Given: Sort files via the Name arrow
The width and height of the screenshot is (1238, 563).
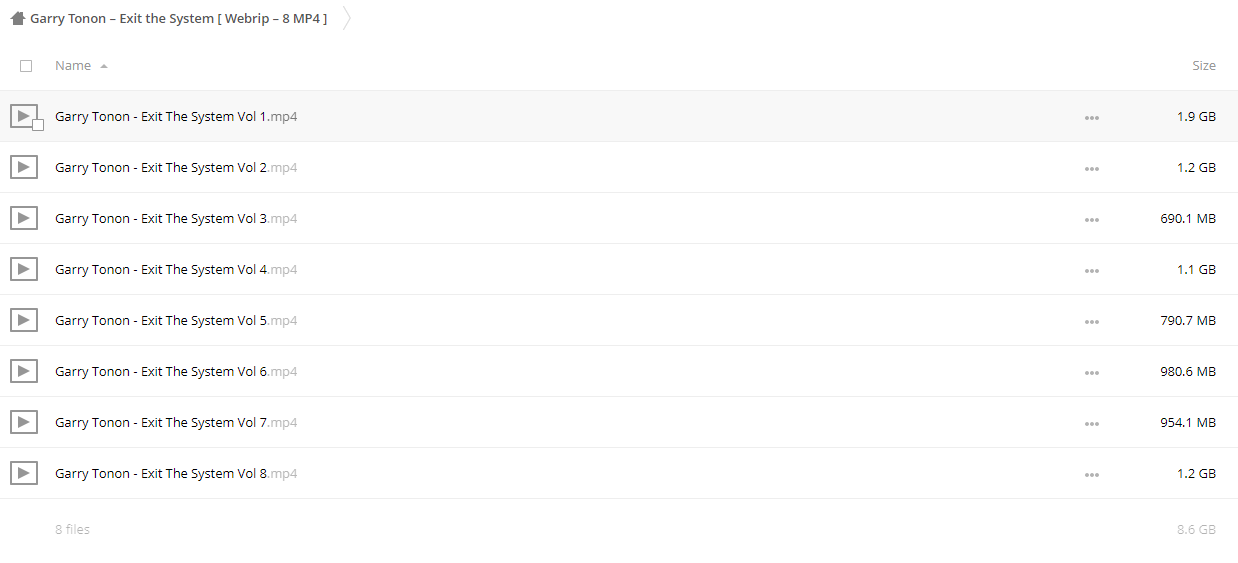Looking at the screenshot, I should pos(104,66).
